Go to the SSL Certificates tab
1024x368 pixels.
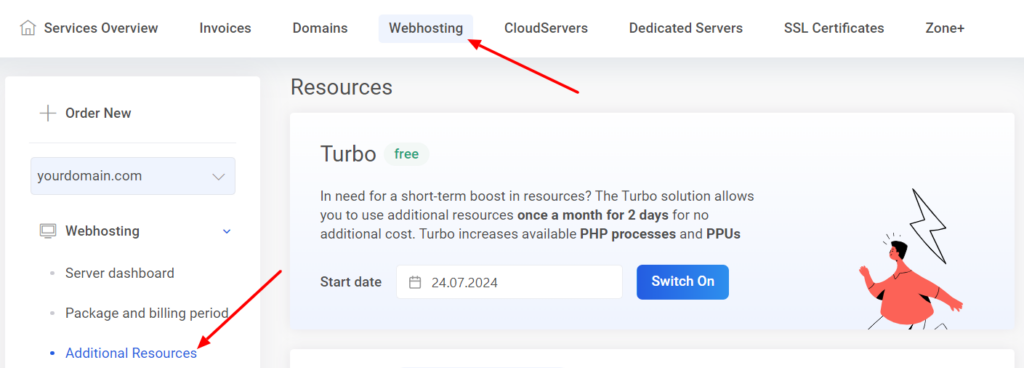coord(834,28)
